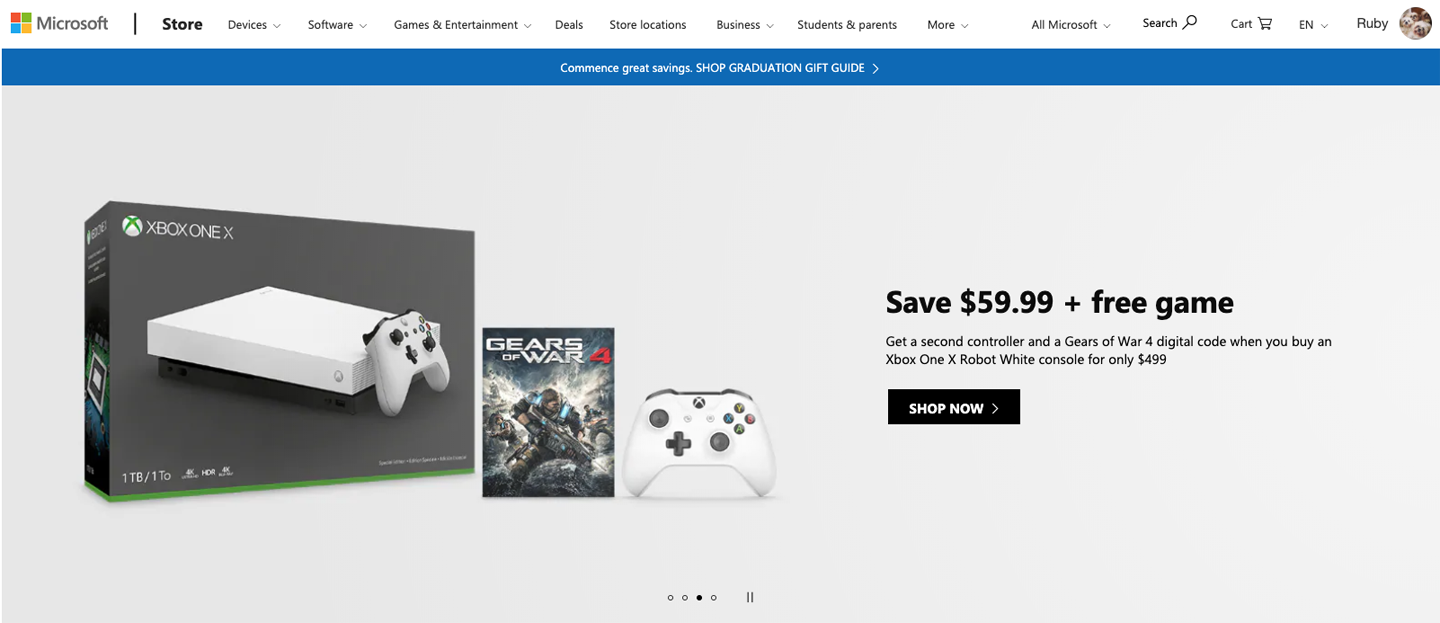This screenshot has height=623, width=1440.
Task: Open Ruby's profile avatar
Action: tap(1415, 23)
